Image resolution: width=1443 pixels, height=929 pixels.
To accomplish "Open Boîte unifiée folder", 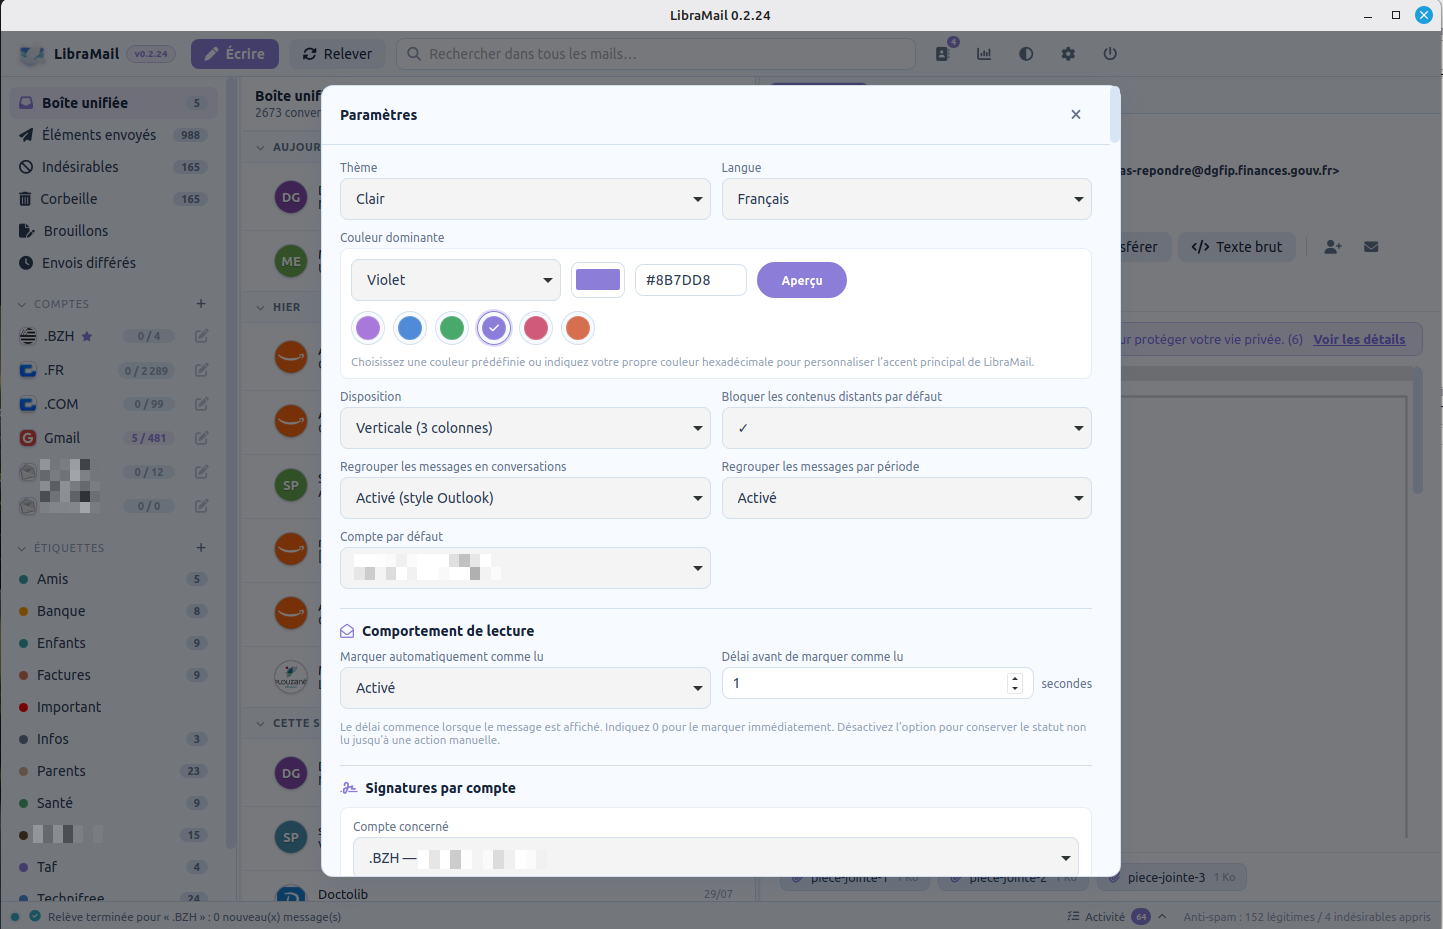I will [113, 103].
